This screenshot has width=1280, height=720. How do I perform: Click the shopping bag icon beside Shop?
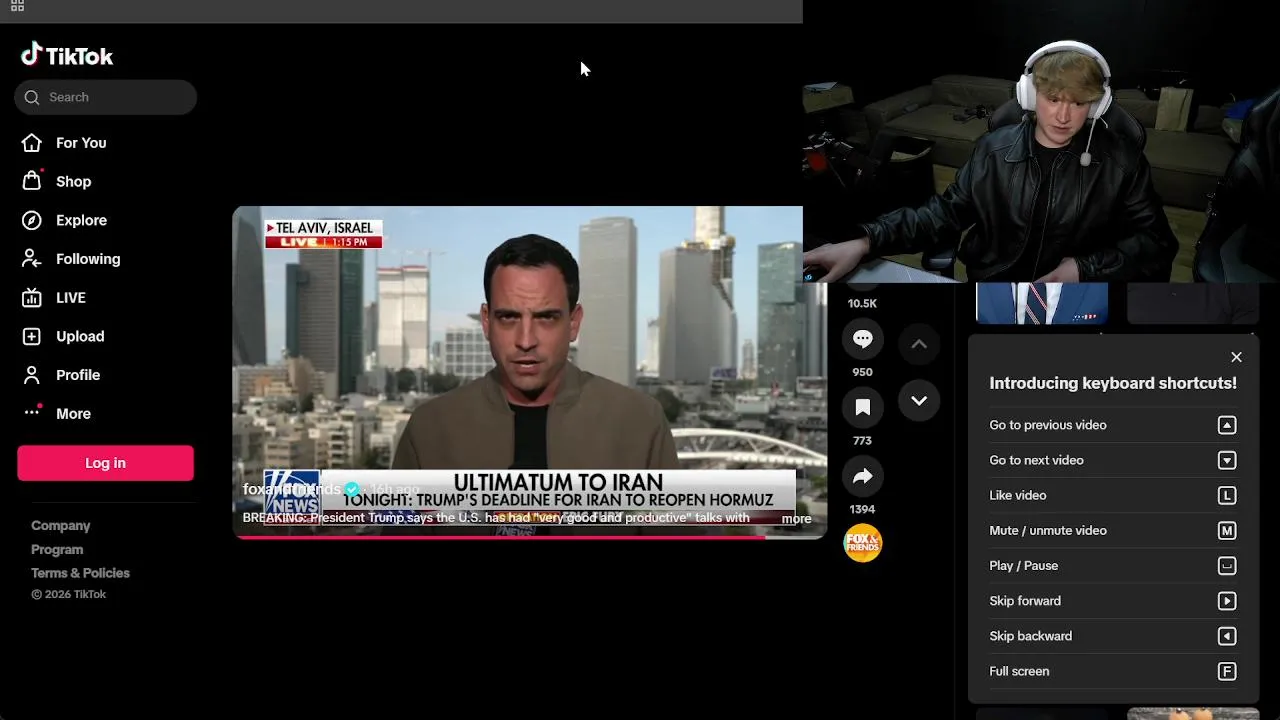[x=32, y=181]
